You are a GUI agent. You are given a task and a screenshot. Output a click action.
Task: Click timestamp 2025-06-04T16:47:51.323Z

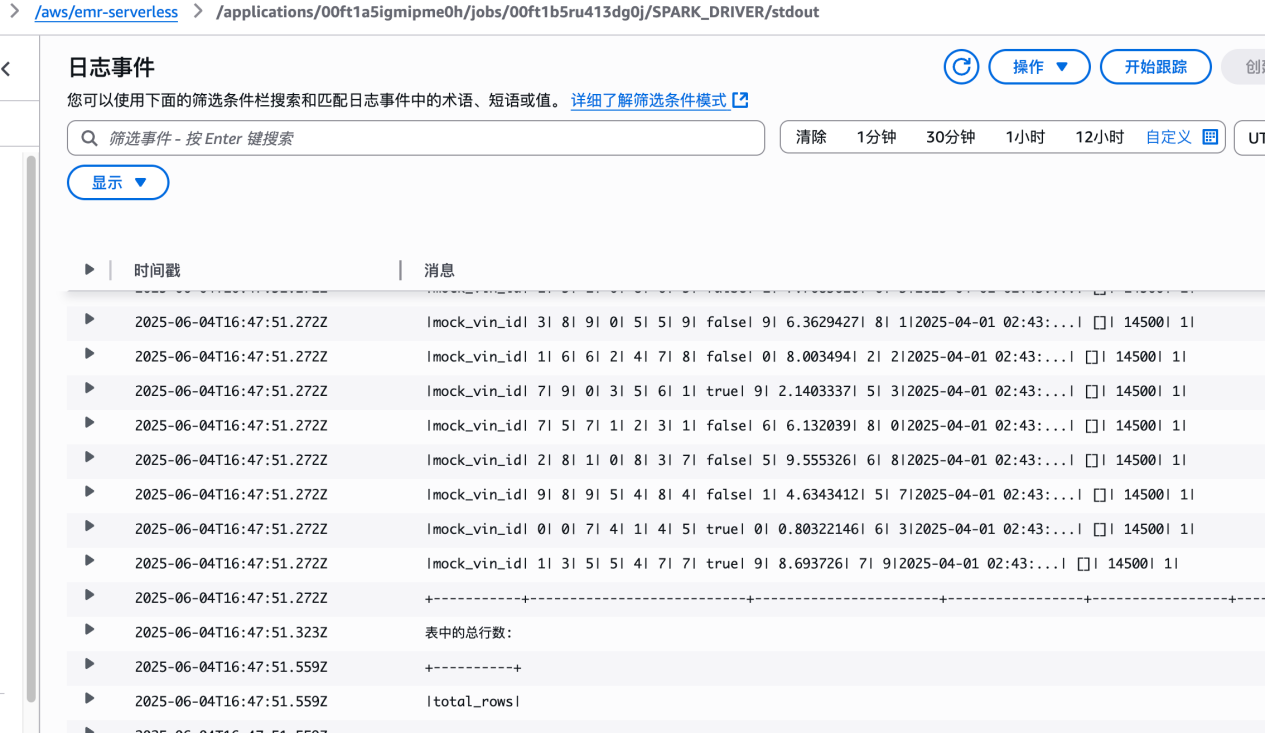point(231,632)
